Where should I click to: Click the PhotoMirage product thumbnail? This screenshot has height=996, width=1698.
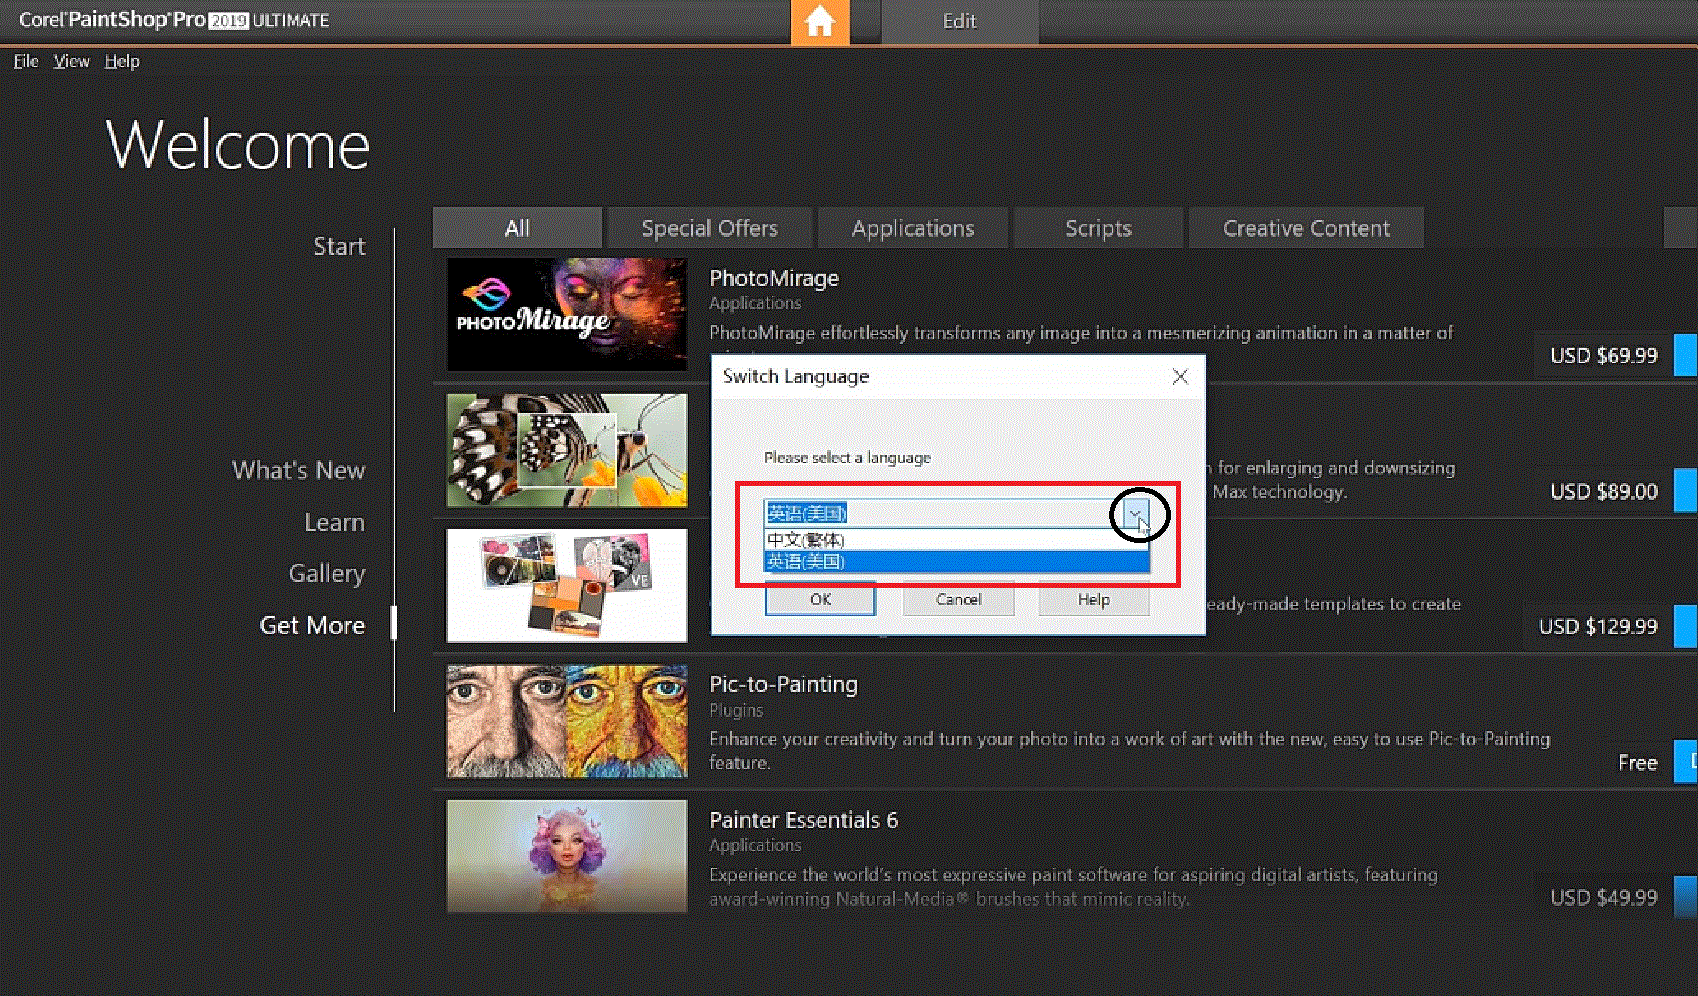pyautogui.click(x=566, y=314)
